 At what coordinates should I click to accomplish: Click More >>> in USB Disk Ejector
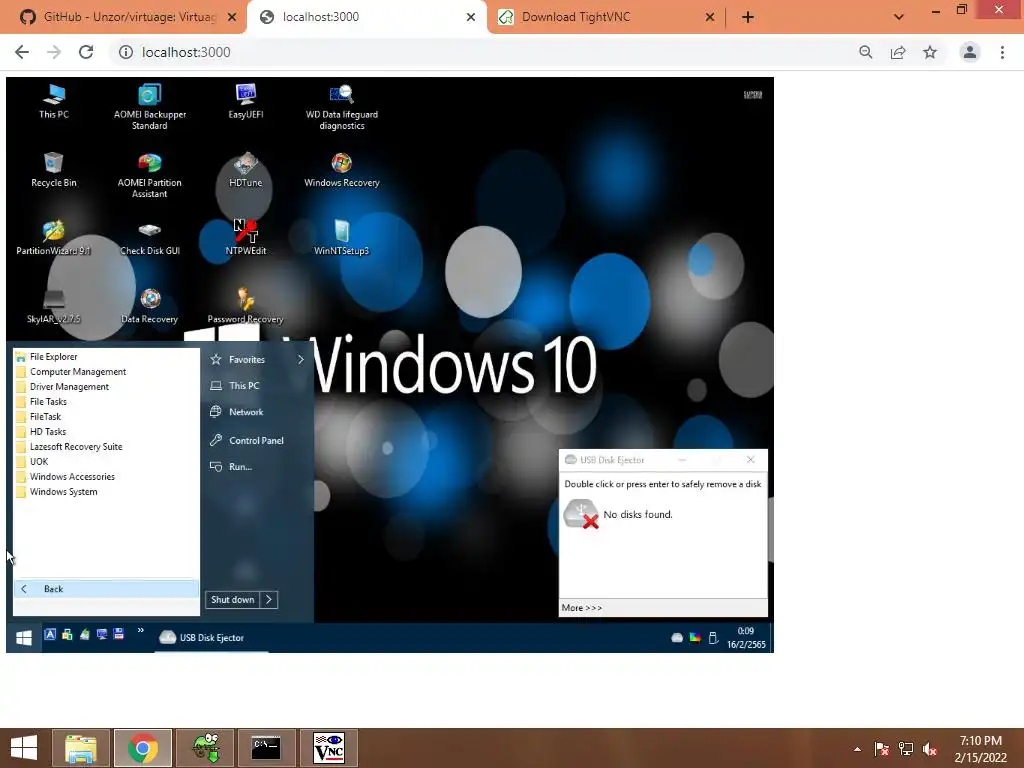coord(582,608)
